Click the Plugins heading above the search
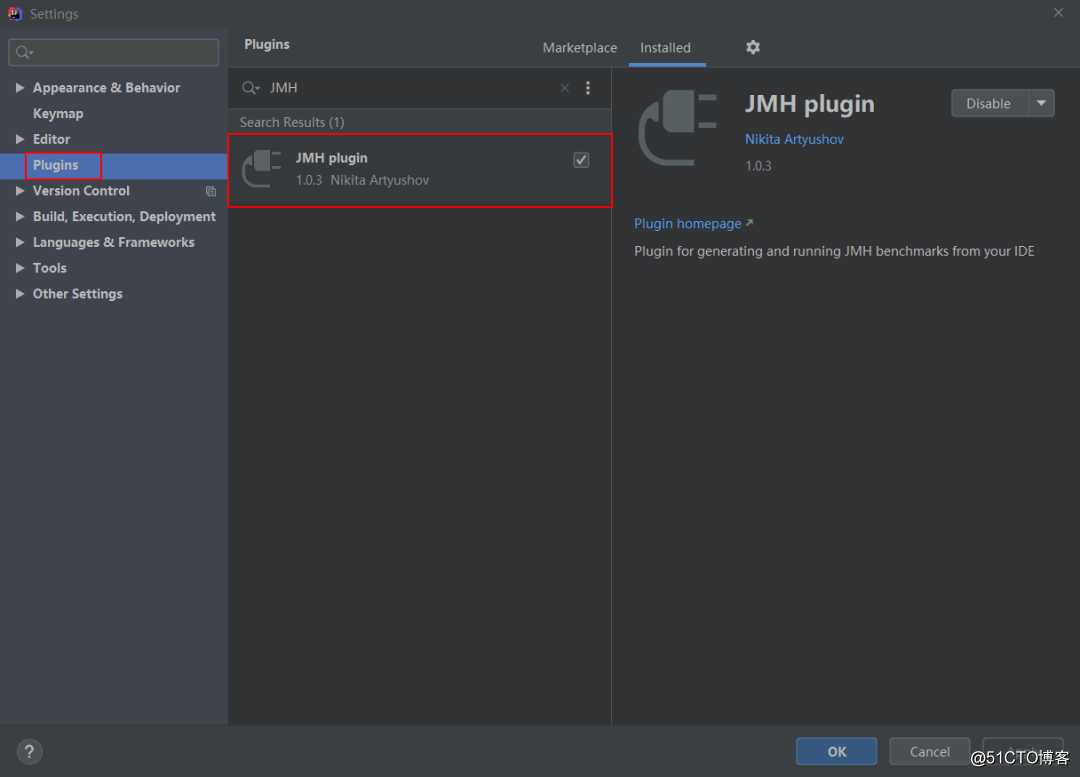The width and height of the screenshot is (1080, 777). coord(267,44)
